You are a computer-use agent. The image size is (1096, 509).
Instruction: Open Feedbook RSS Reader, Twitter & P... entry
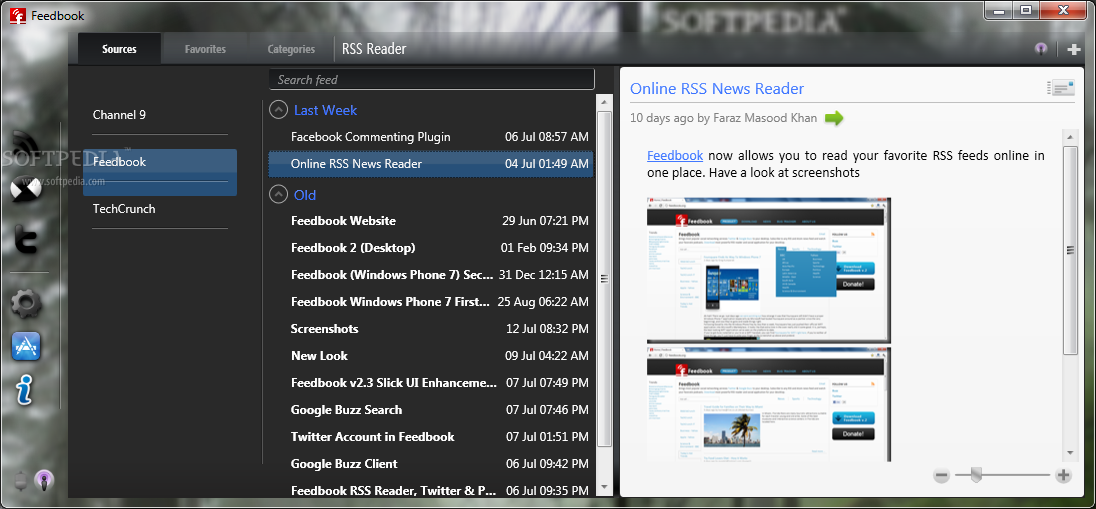click(431, 490)
